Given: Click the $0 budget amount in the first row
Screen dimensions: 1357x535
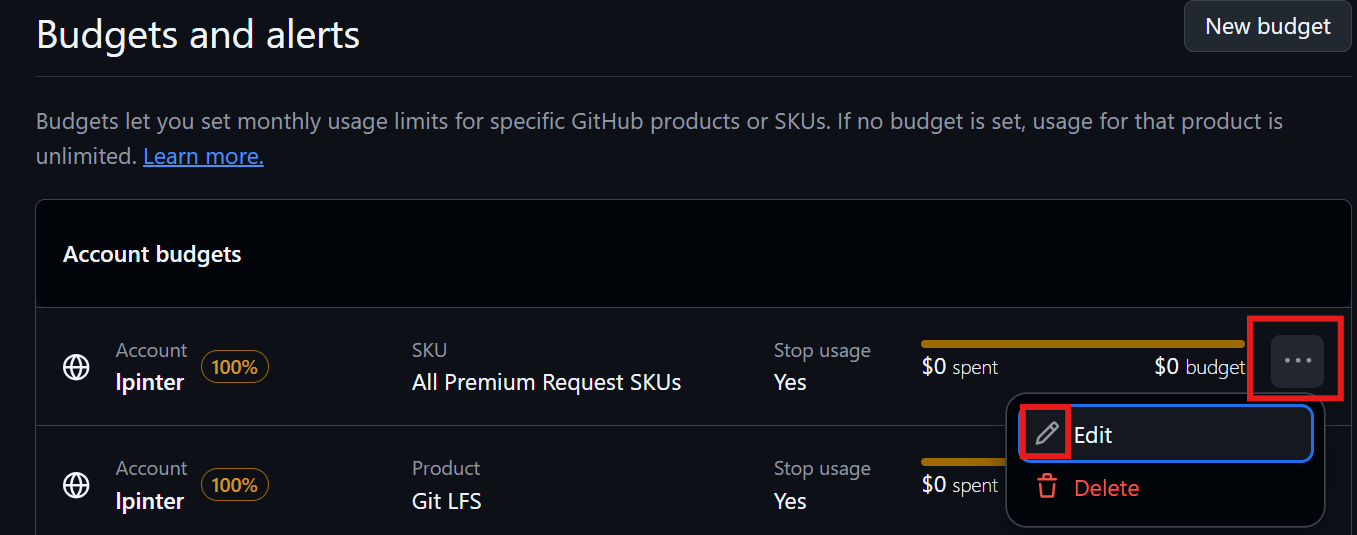Looking at the screenshot, I should coord(1199,367).
